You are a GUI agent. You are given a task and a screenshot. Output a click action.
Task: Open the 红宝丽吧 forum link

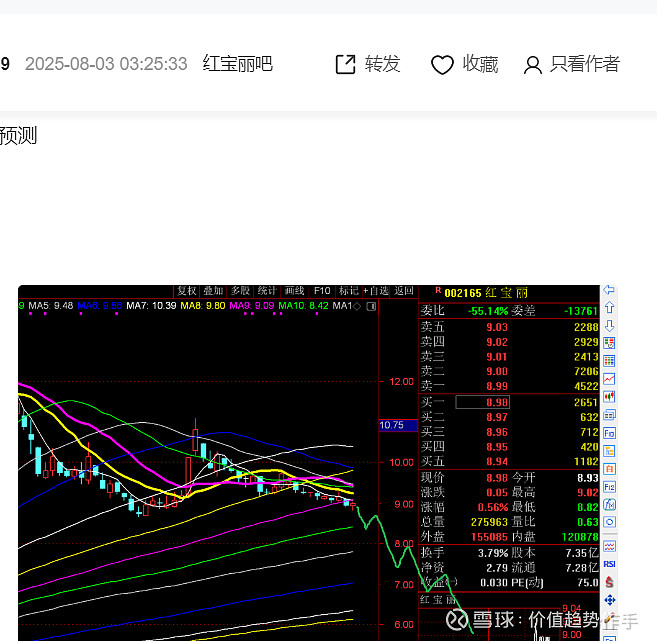pyautogui.click(x=238, y=64)
